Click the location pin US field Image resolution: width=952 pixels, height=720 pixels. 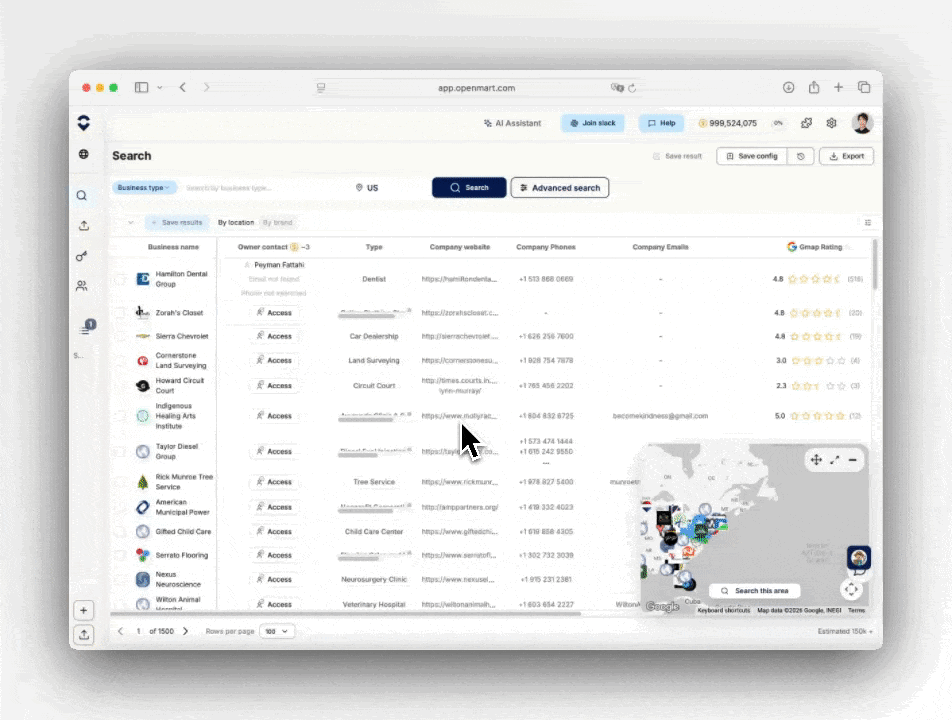(x=367, y=188)
